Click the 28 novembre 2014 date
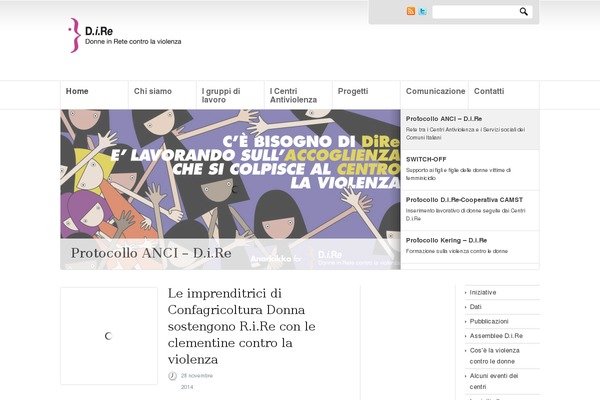 click(x=197, y=381)
